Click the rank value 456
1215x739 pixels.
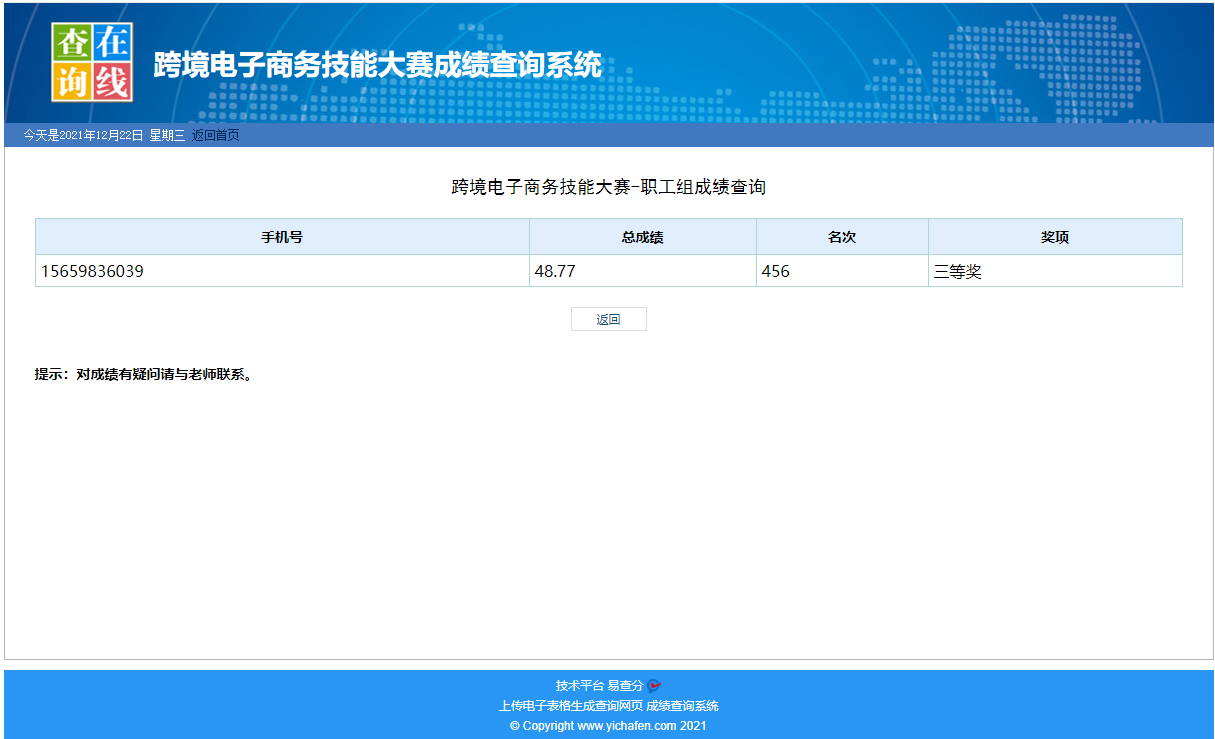775,271
